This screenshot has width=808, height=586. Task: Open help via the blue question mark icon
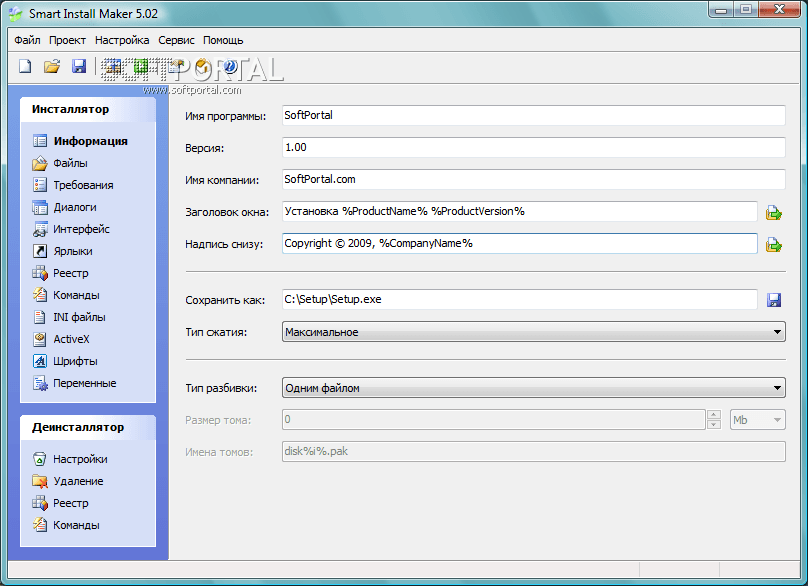pos(230,66)
